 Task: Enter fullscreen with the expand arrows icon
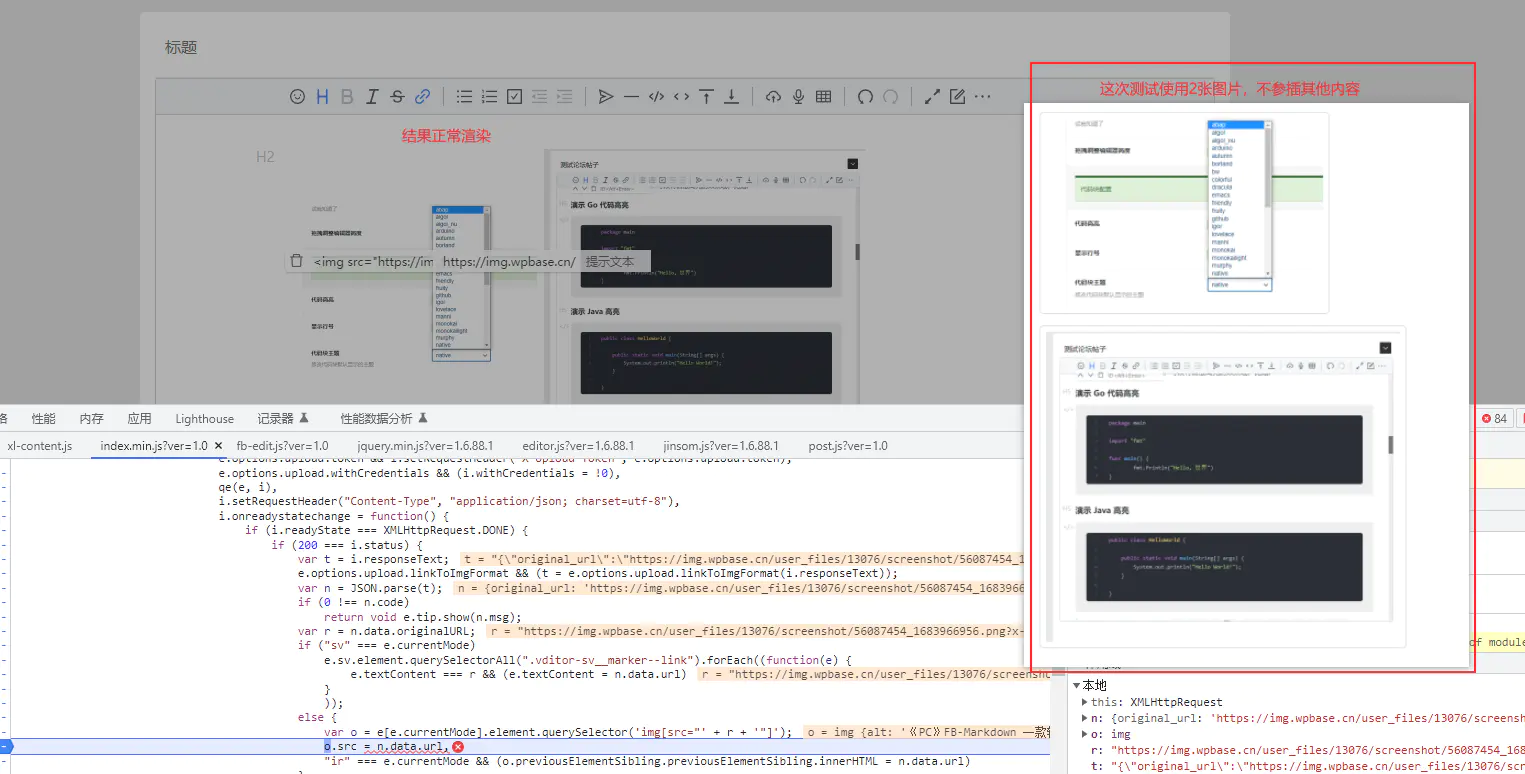point(932,97)
